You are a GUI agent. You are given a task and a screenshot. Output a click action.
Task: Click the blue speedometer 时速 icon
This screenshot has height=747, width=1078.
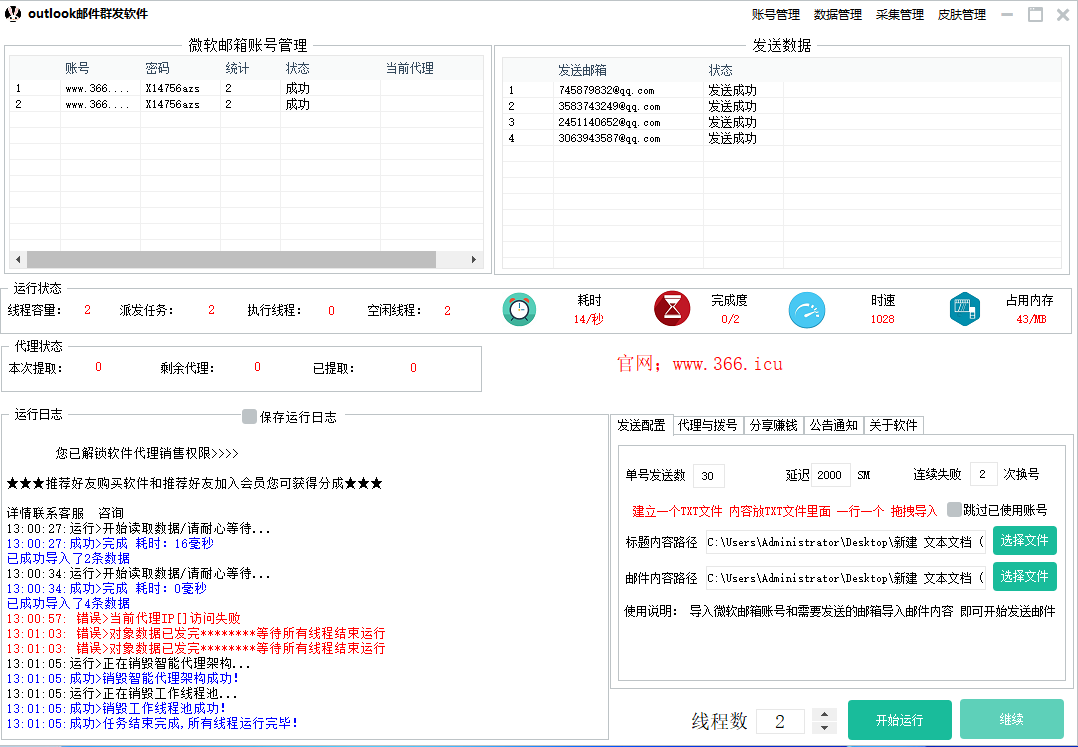tap(806, 310)
